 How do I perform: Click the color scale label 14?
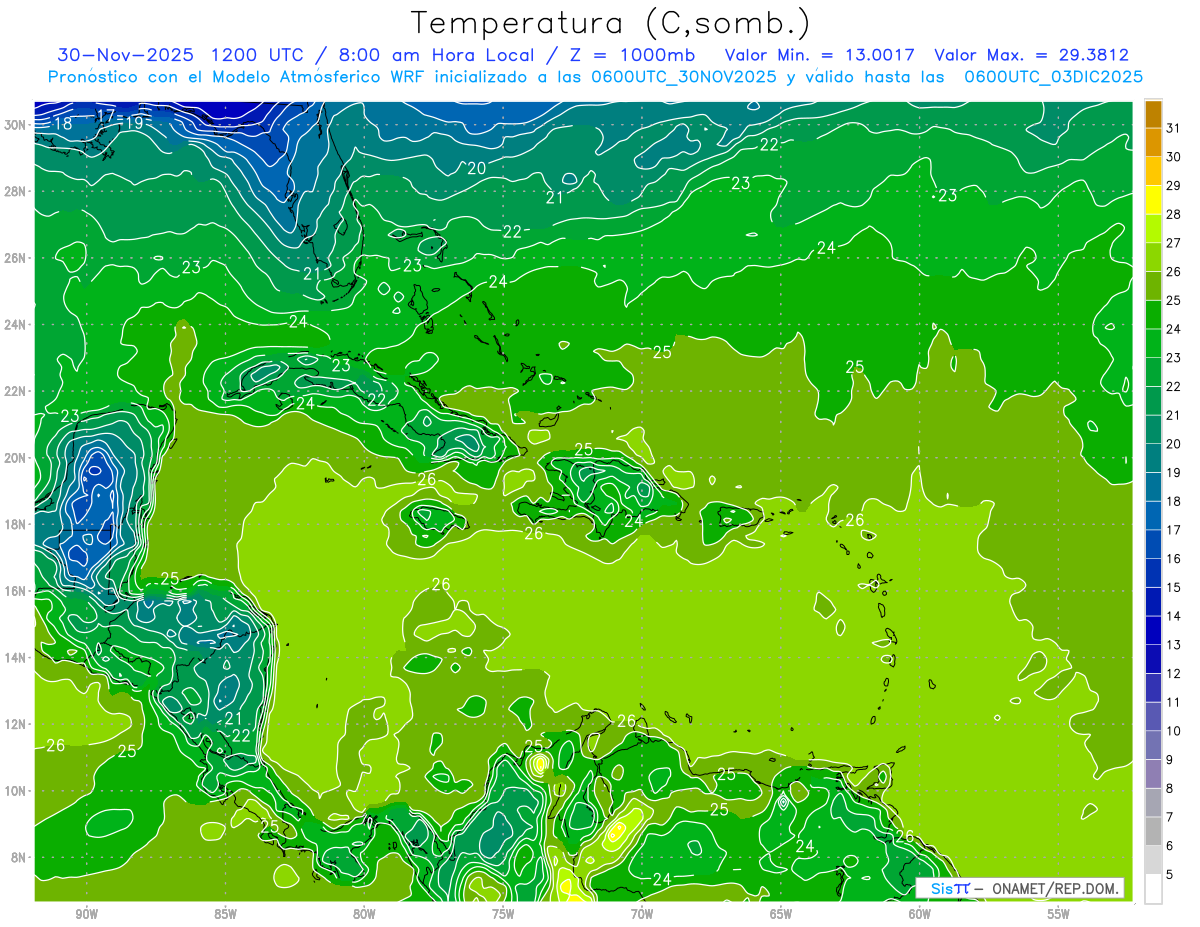1174,616
